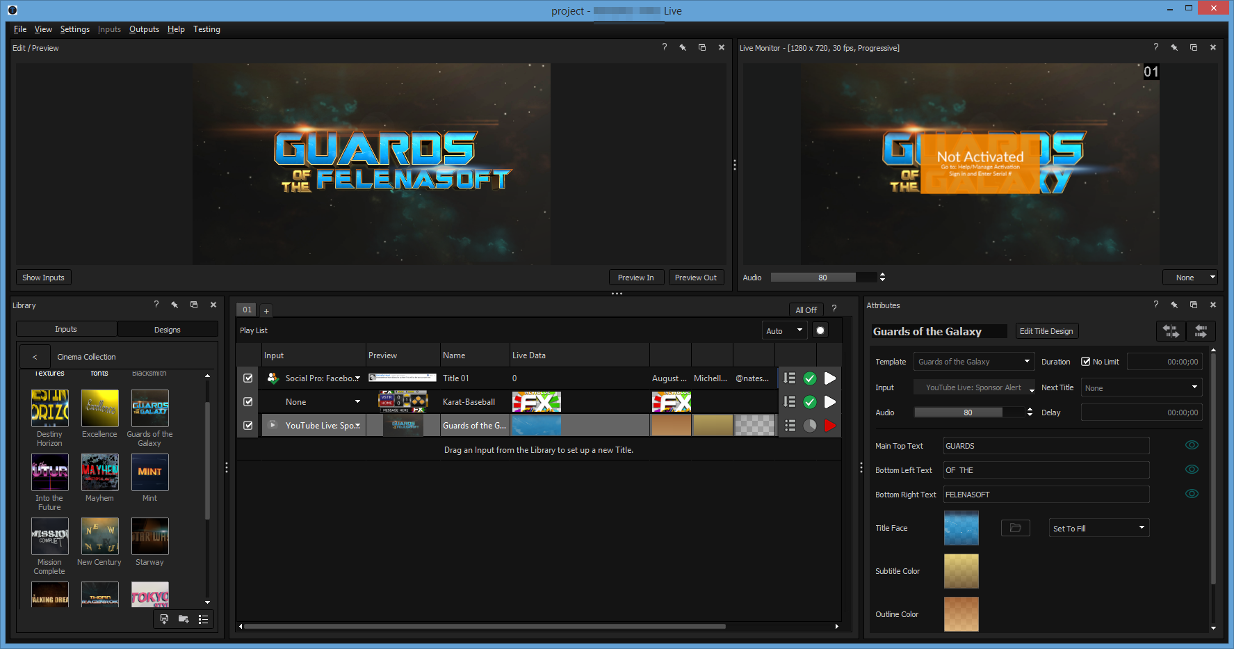Click the Subtitle Color swatch
The height and width of the screenshot is (649, 1234).
(961, 571)
